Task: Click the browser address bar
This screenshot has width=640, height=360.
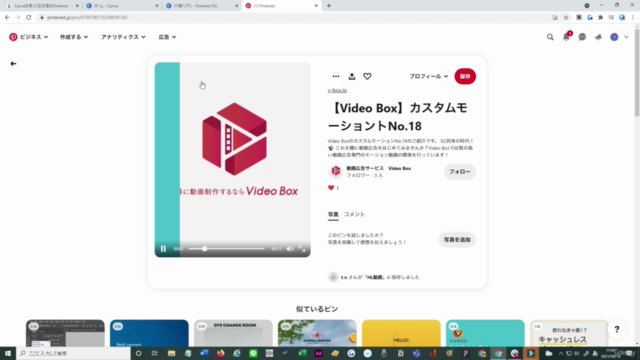Action: [x=294, y=18]
